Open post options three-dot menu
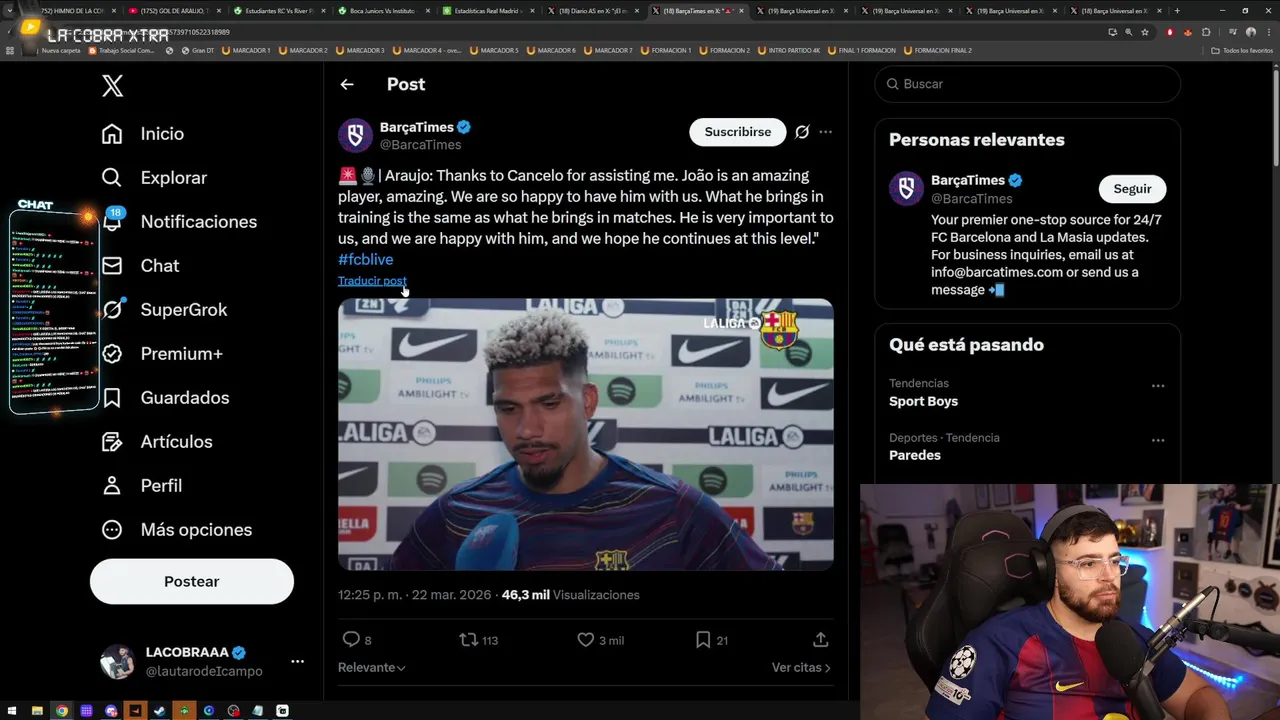Screen dimensions: 1280x720 tap(825, 132)
